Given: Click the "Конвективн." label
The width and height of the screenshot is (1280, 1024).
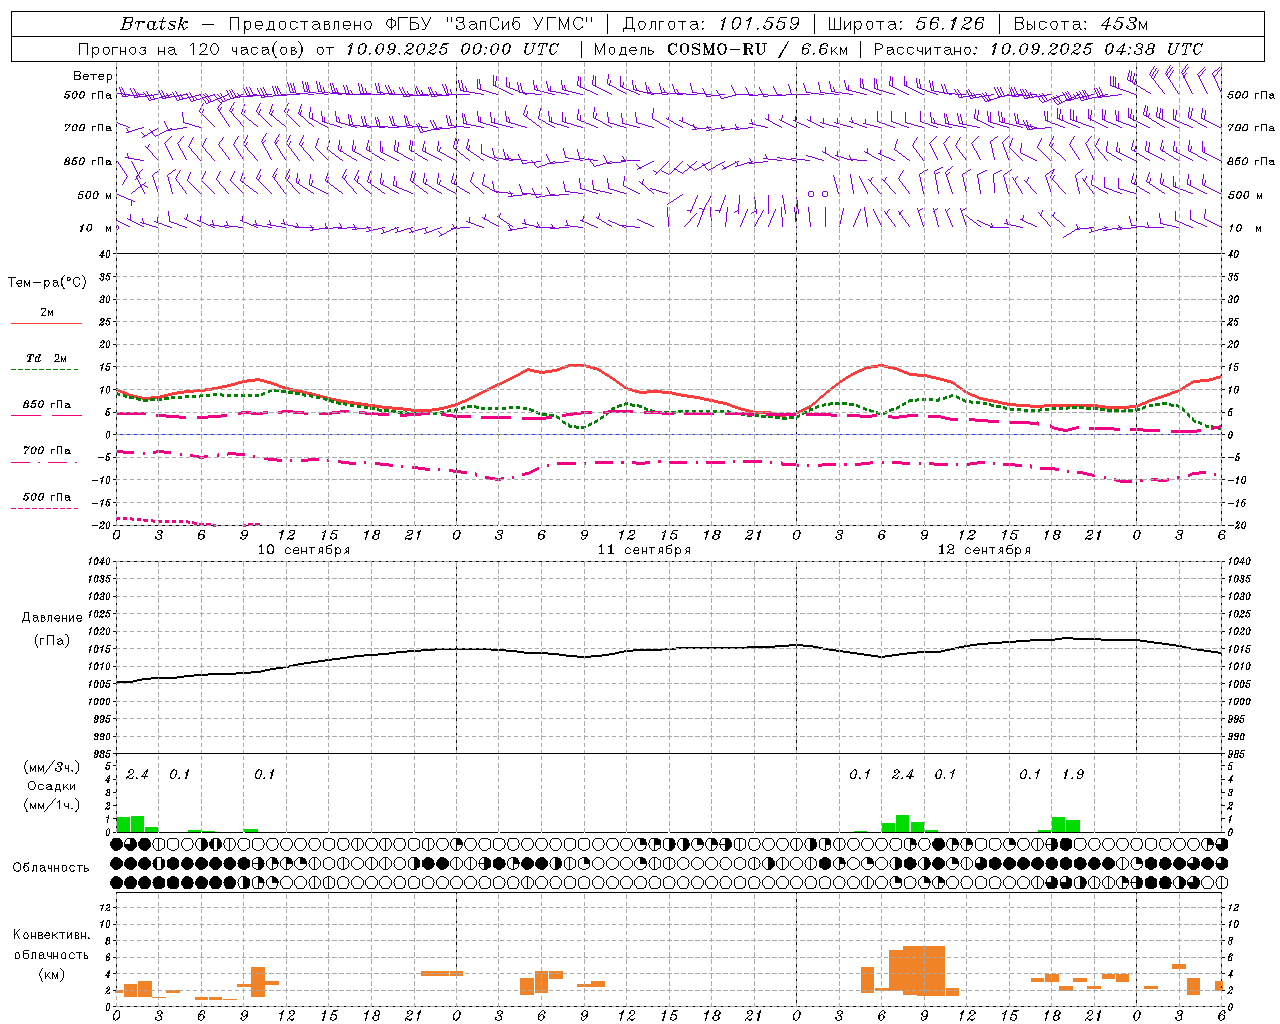Looking at the screenshot, I should click(51, 935).
